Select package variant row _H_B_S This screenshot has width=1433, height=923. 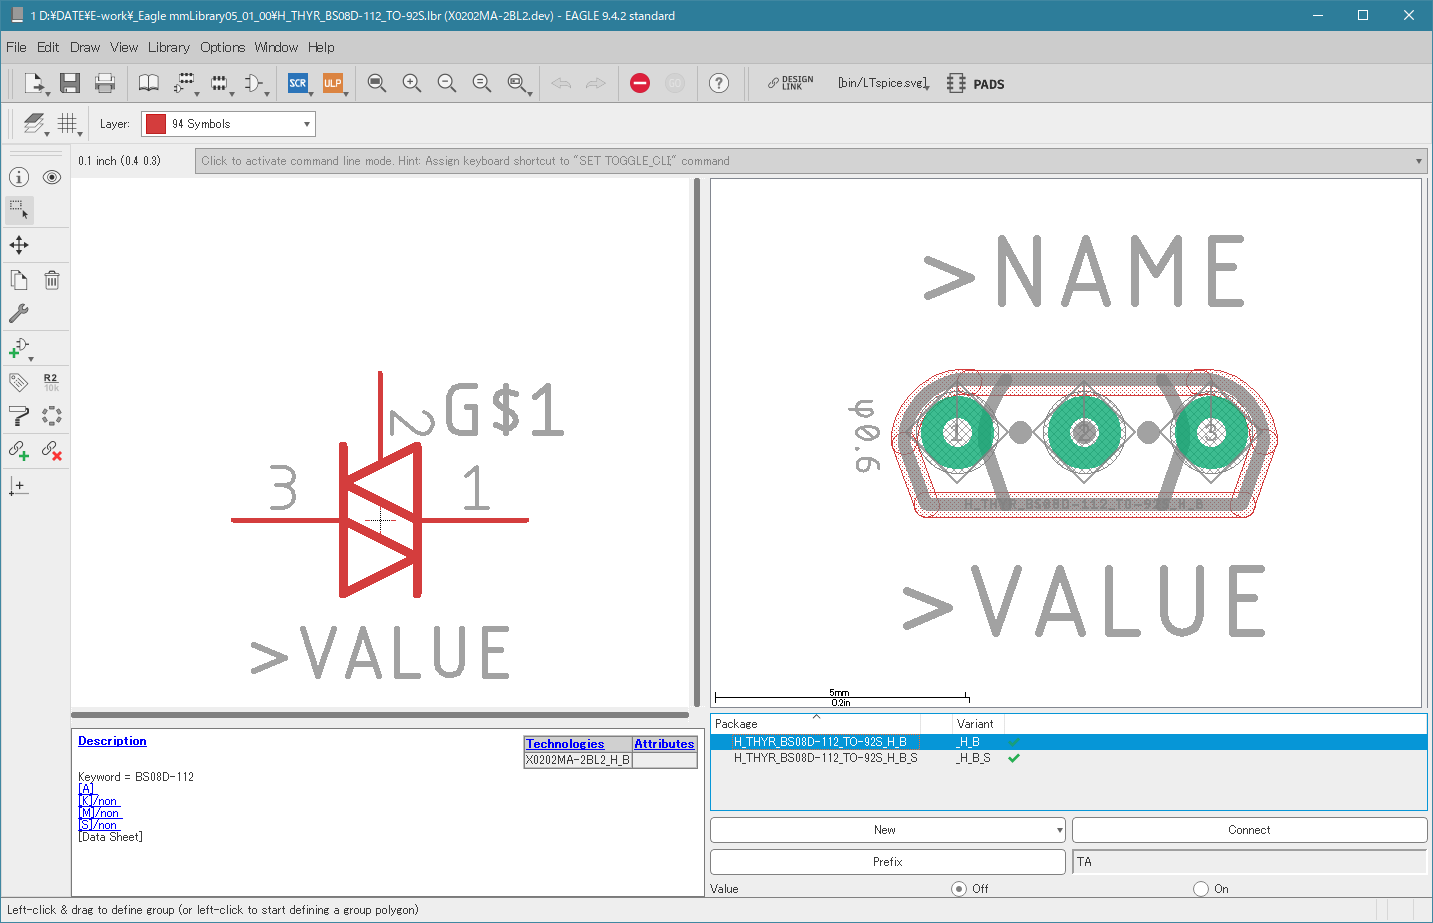point(1068,758)
